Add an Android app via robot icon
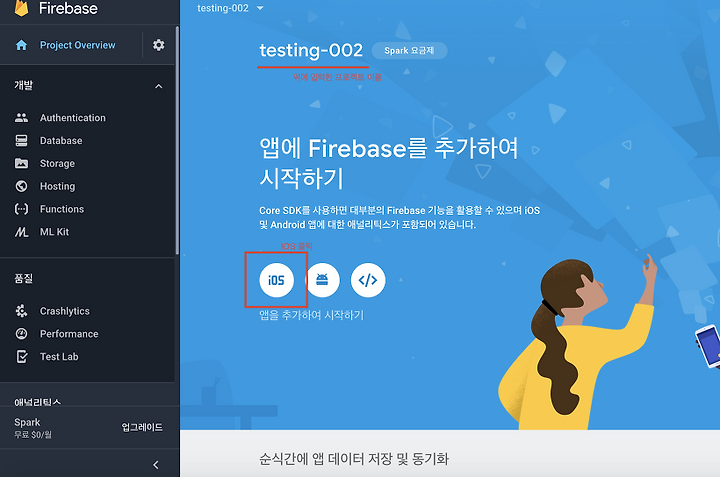Image resolution: width=720 pixels, height=477 pixels. point(322,280)
